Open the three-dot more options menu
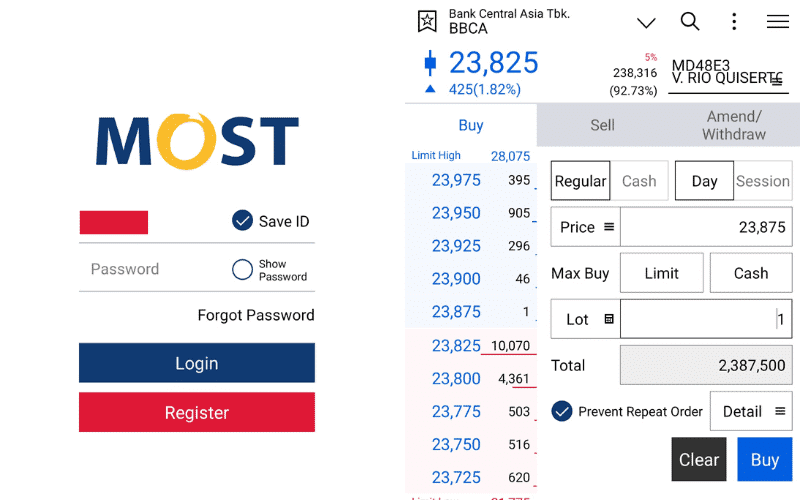Screen dimensions: 800x500 tap(734, 21)
